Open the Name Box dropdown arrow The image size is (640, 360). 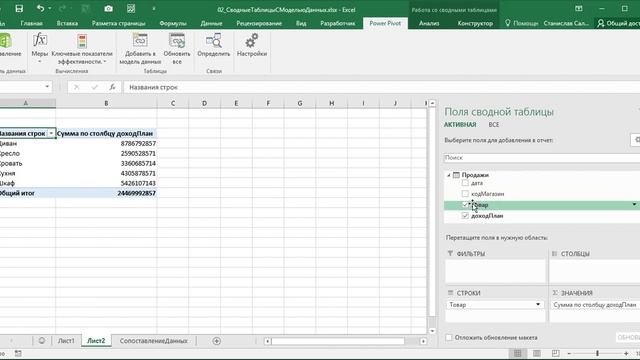pos(47,87)
